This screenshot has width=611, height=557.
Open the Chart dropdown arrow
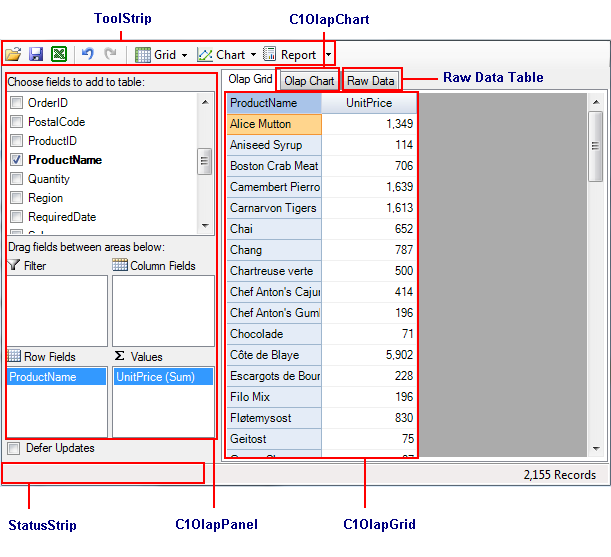(x=253, y=55)
